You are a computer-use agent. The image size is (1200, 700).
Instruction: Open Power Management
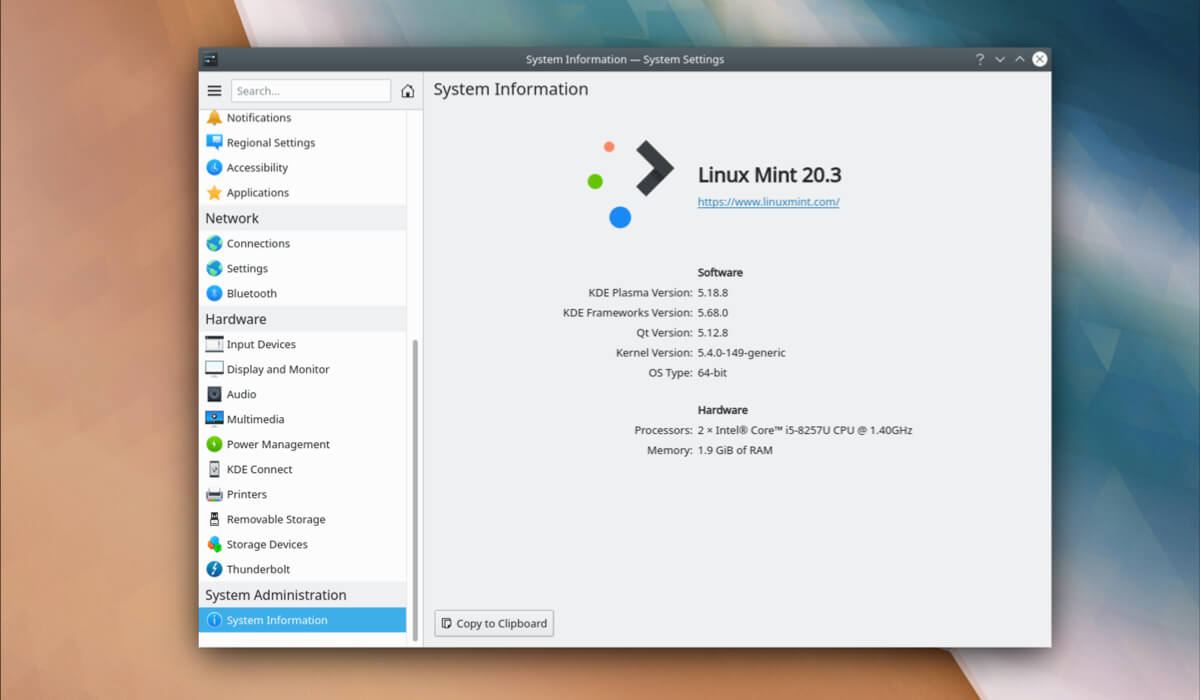coord(303,444)
